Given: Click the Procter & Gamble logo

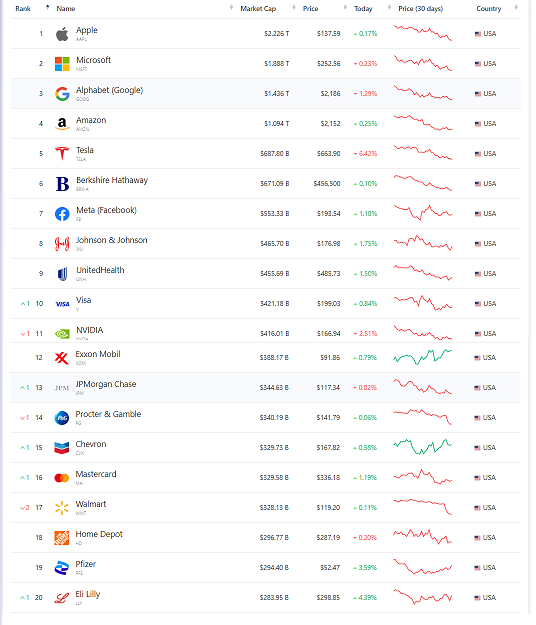Looking at the screenshot, I should tap(61, 418).
